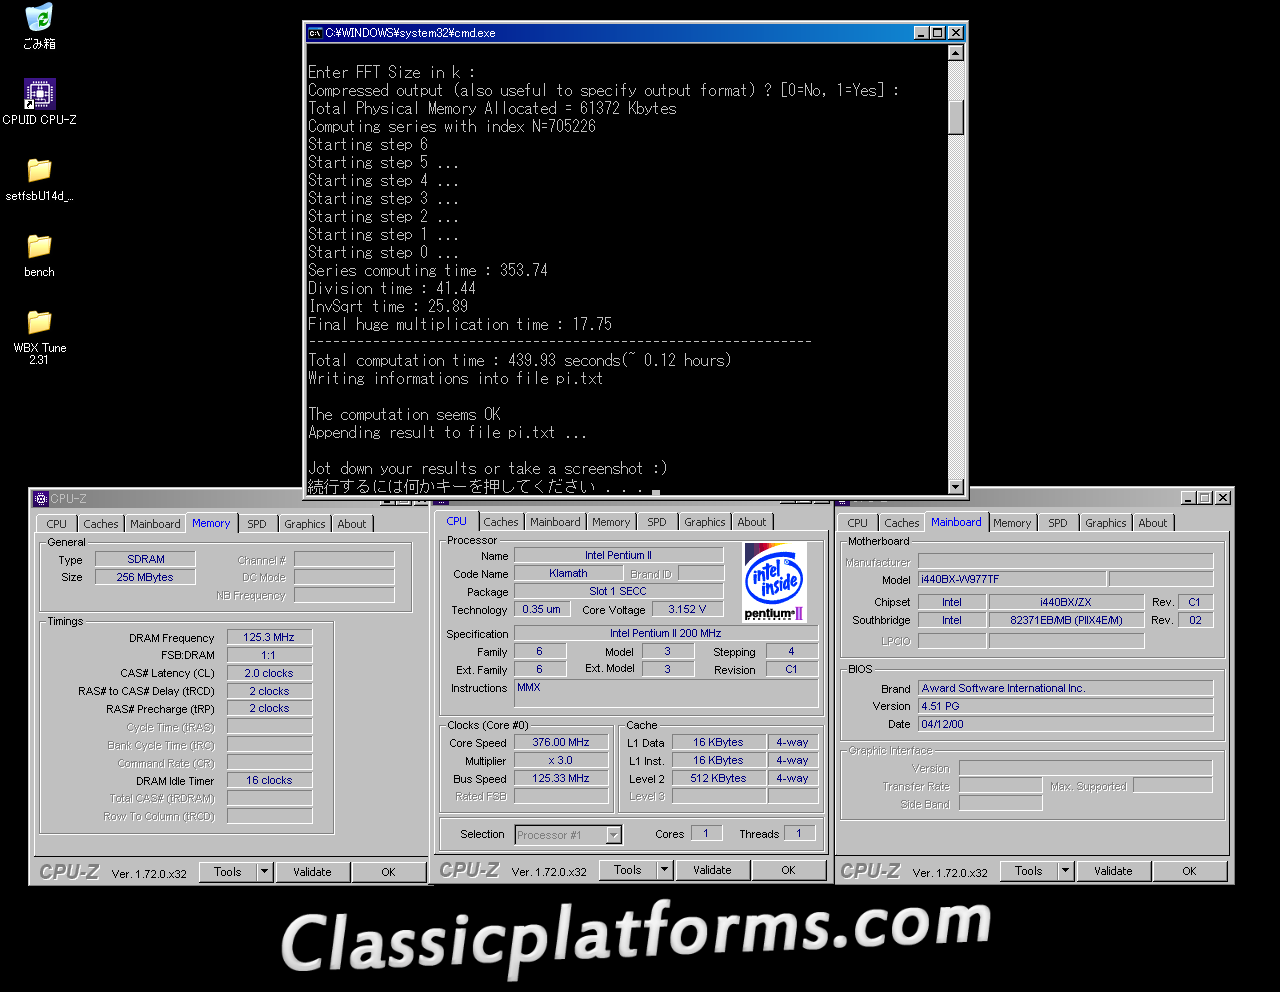1280x992 pixels.
Task: Select Caches tab in right CPU-Z window
Action: click(x=902, y=523)
